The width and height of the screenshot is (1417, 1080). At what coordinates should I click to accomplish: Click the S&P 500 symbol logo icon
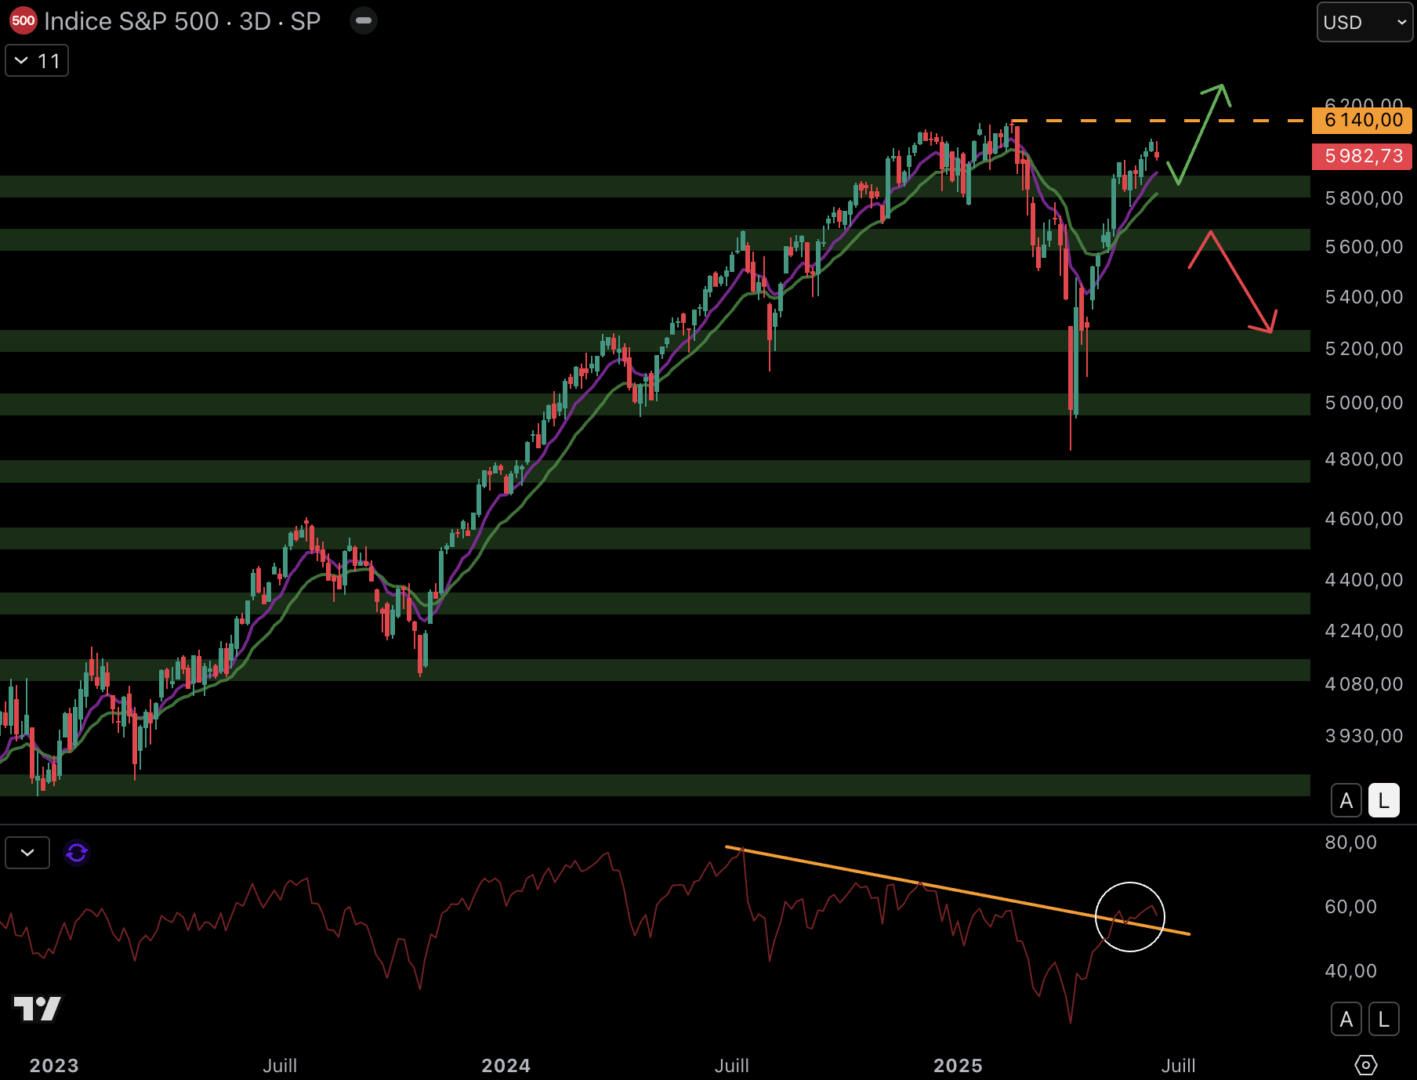coord(23,21)
